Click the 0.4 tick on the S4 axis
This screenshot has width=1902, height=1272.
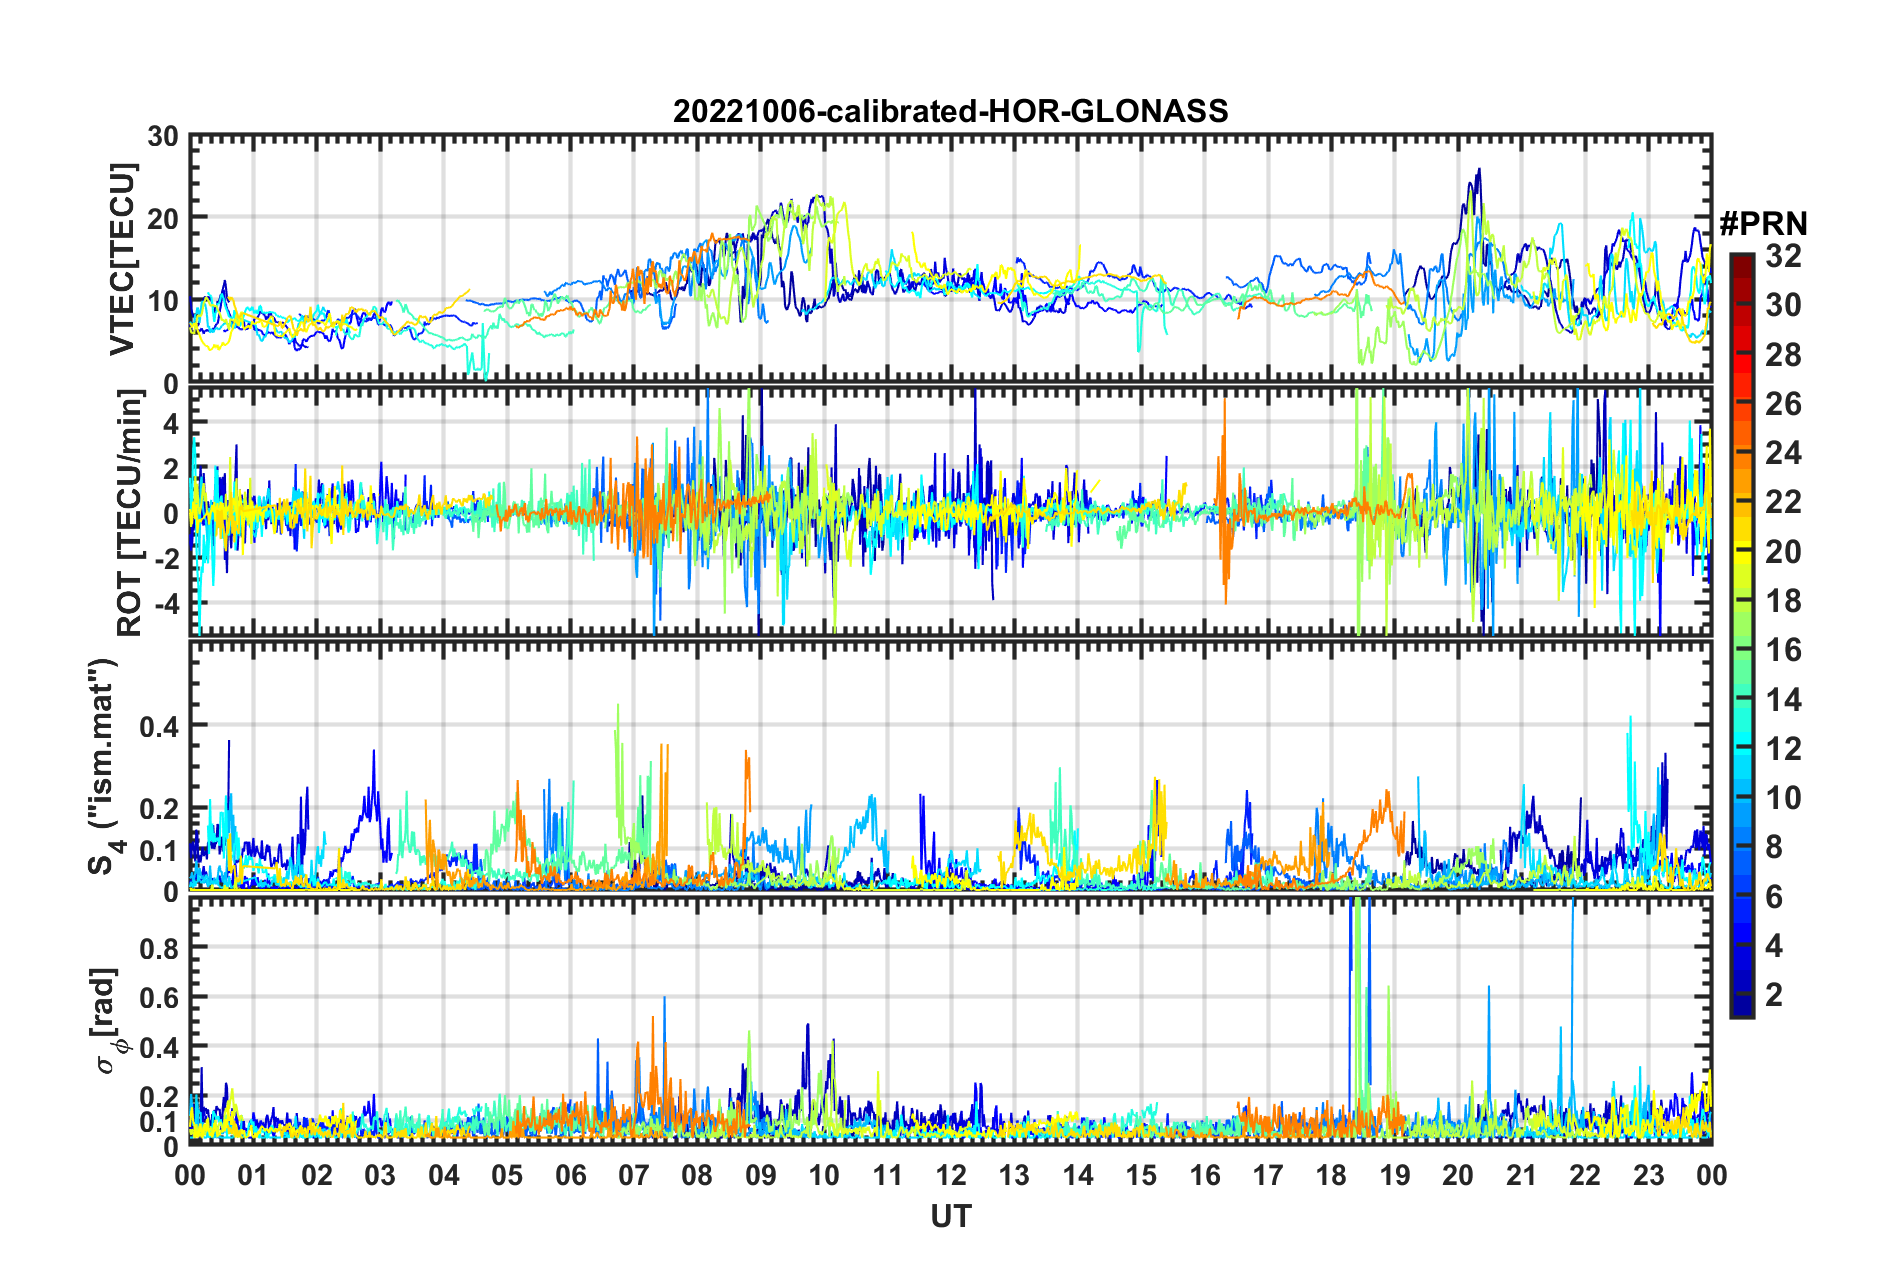click(159, 726)
